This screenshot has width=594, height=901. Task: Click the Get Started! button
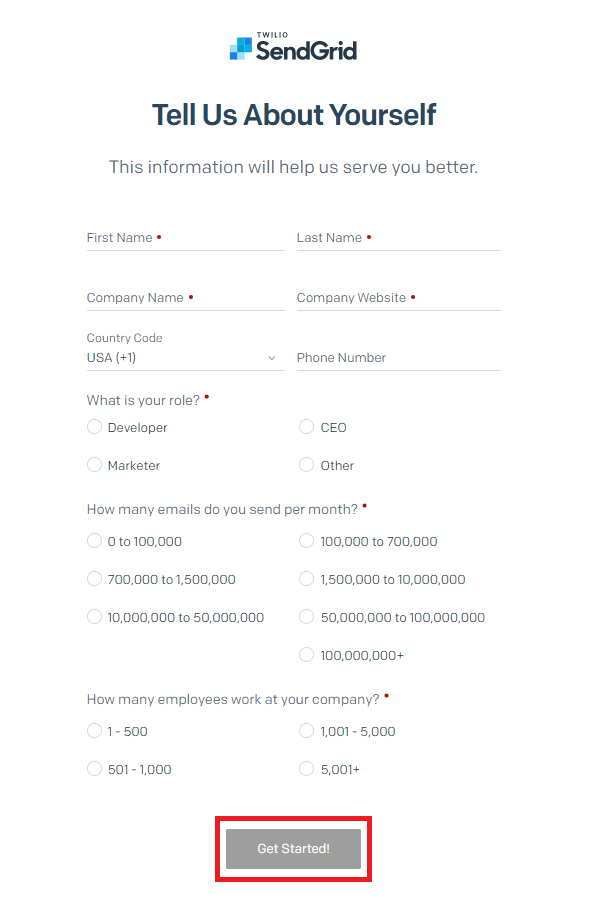(x=294, y=849)
